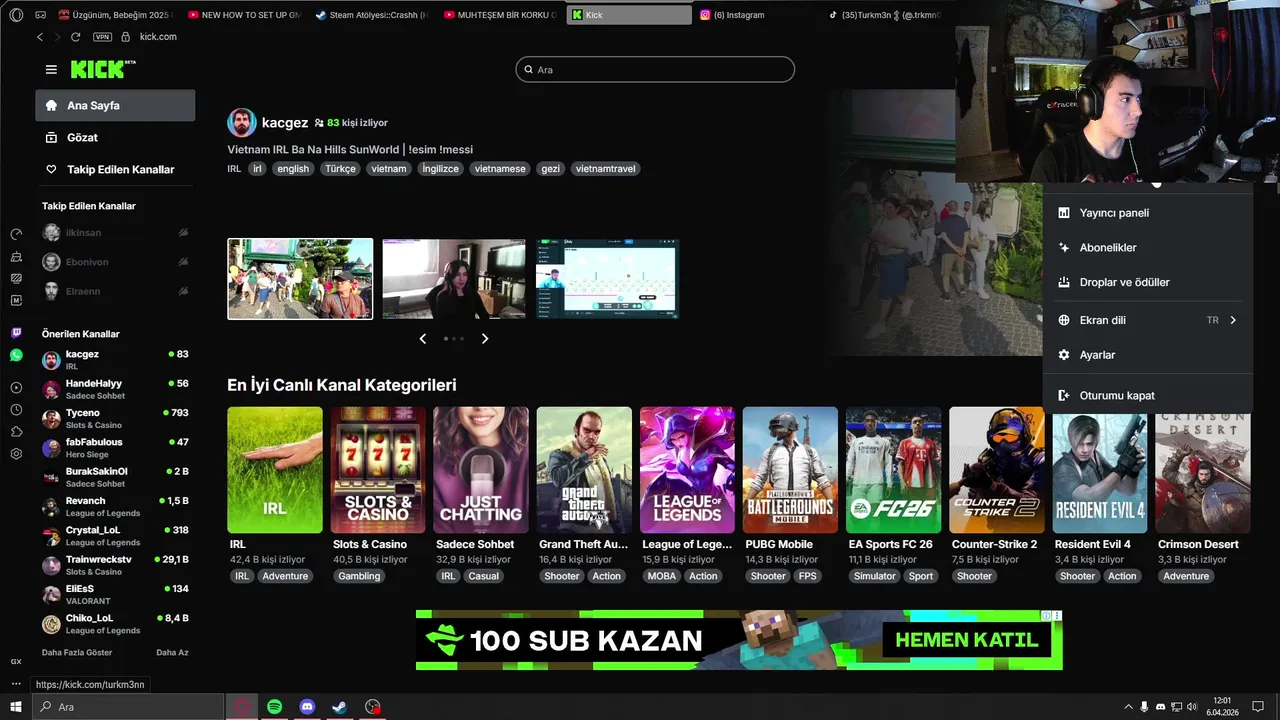Switch to Steam Atölyesi browser tab

371,15
